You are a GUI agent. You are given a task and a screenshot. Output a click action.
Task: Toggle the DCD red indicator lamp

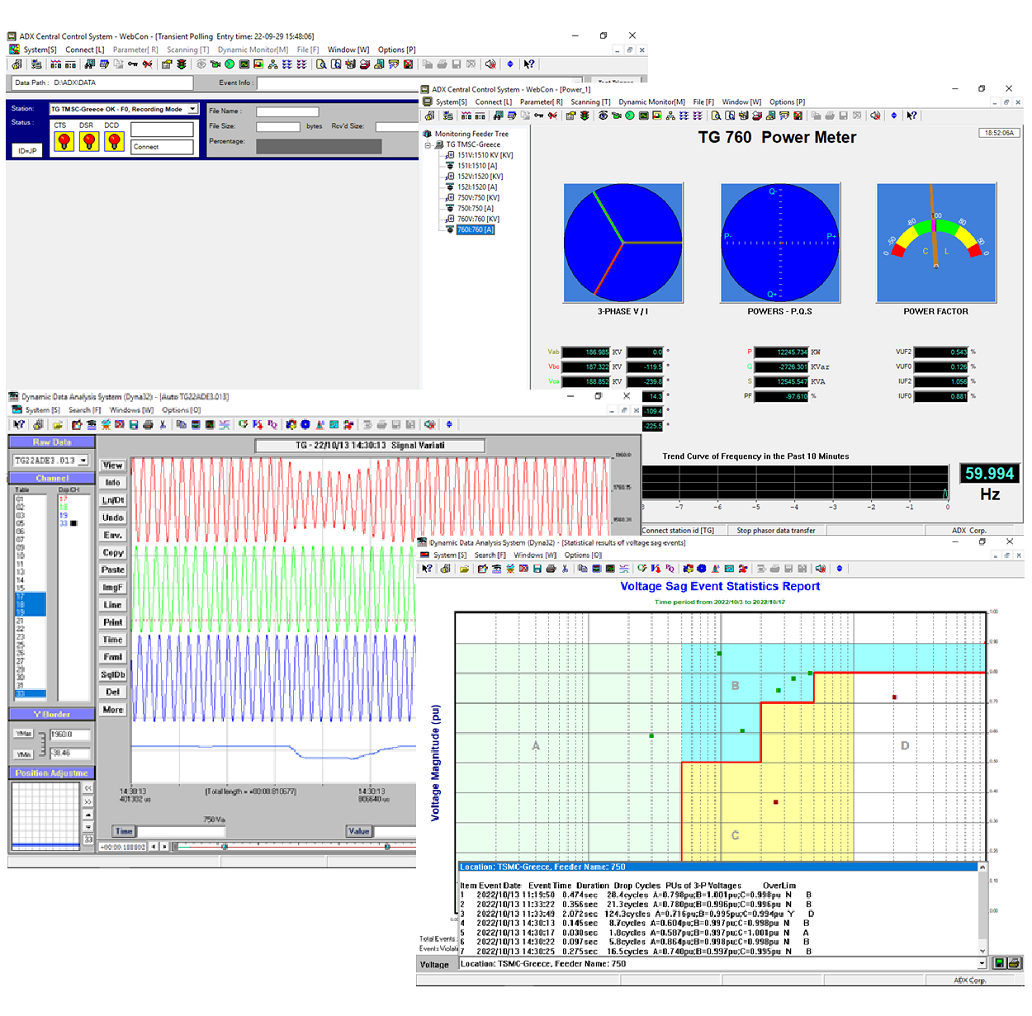(x=112, y=141)
